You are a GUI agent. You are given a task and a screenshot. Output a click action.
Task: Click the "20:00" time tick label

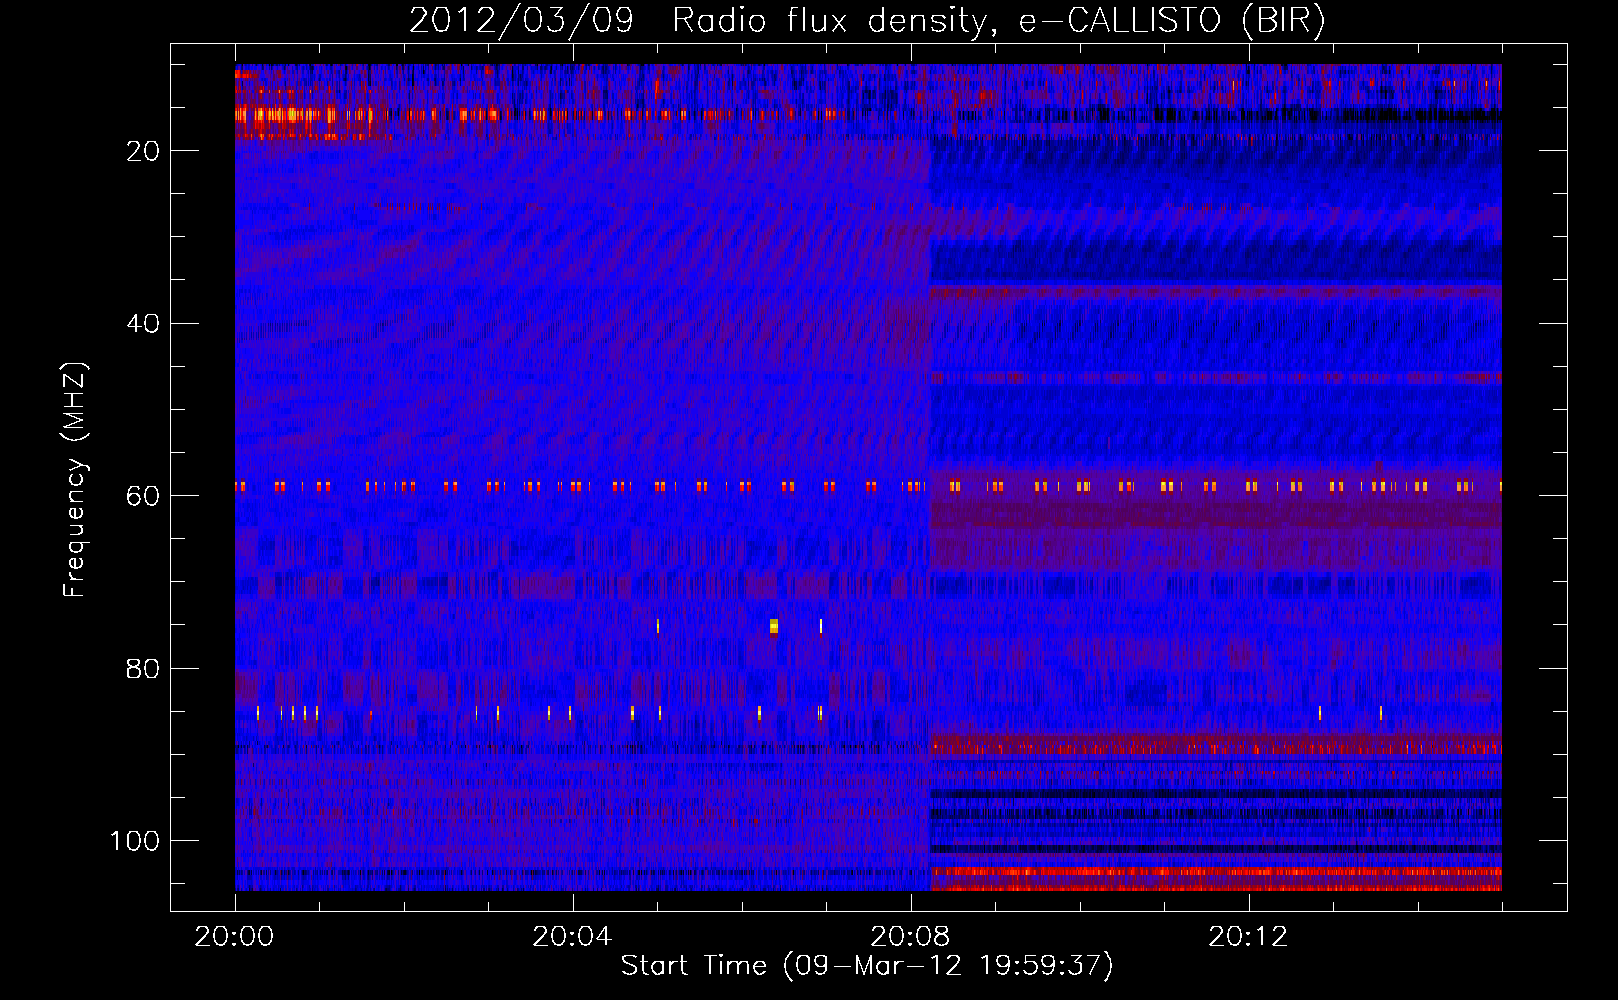pyautogui.click(x=234, y=937)
